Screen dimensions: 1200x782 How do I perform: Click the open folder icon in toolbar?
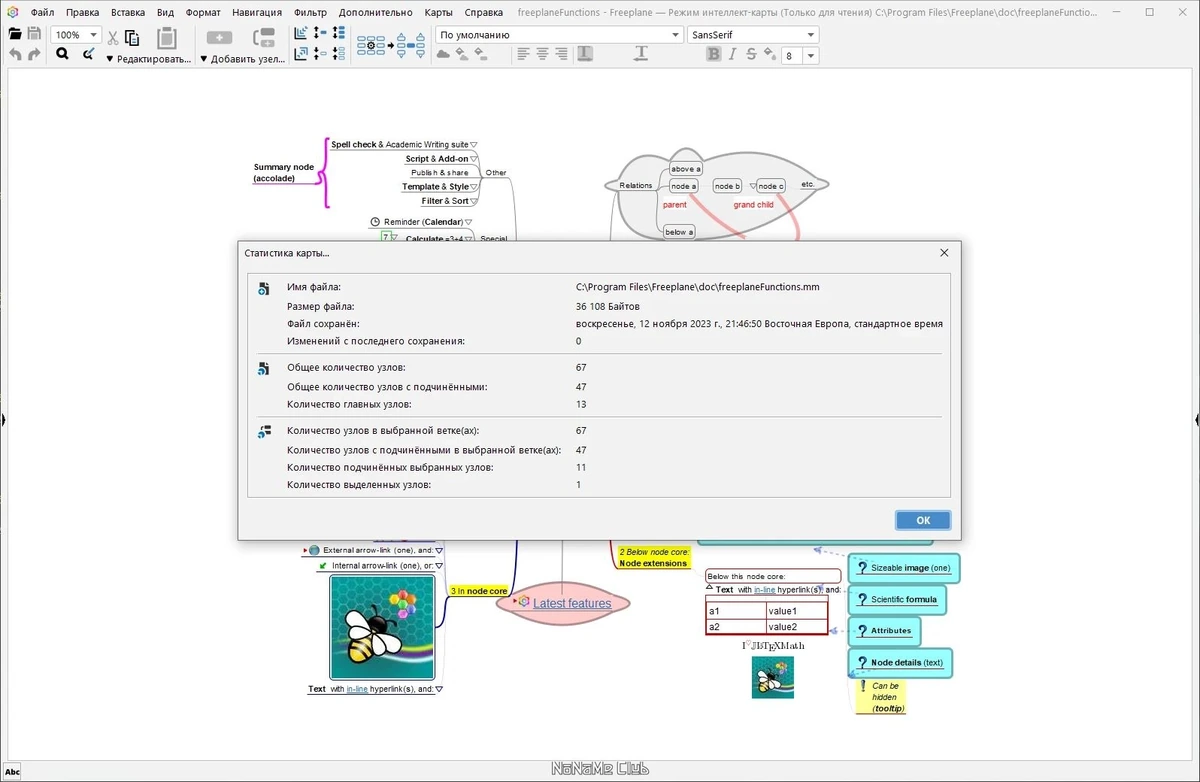click(x=15, y=34)
